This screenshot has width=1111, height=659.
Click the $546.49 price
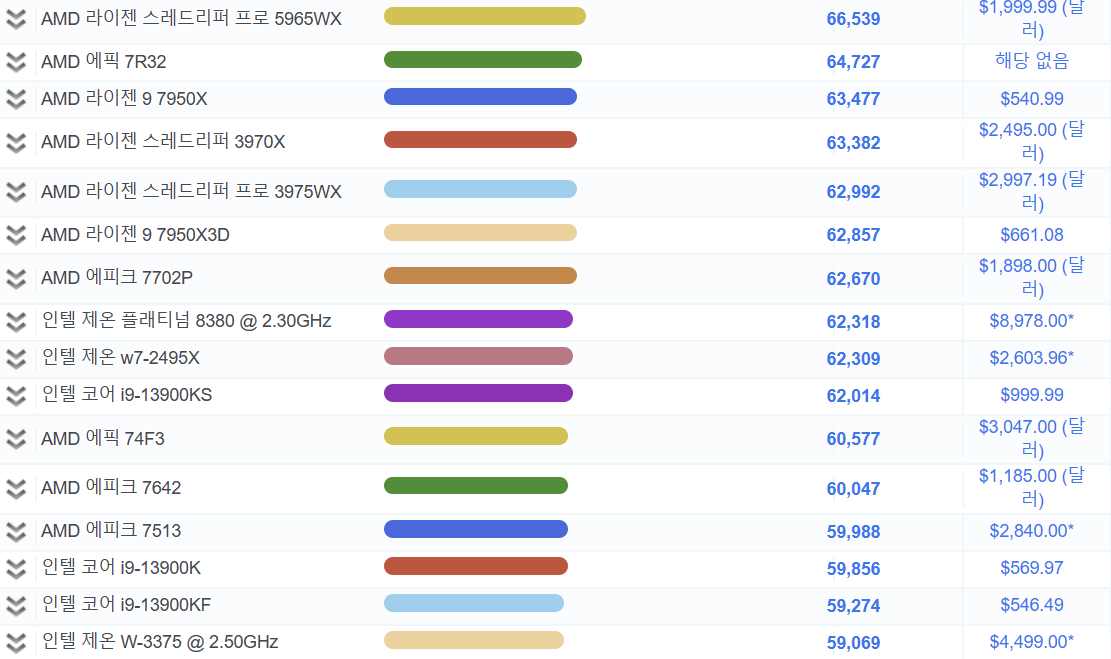click(x=1032, y=604)
